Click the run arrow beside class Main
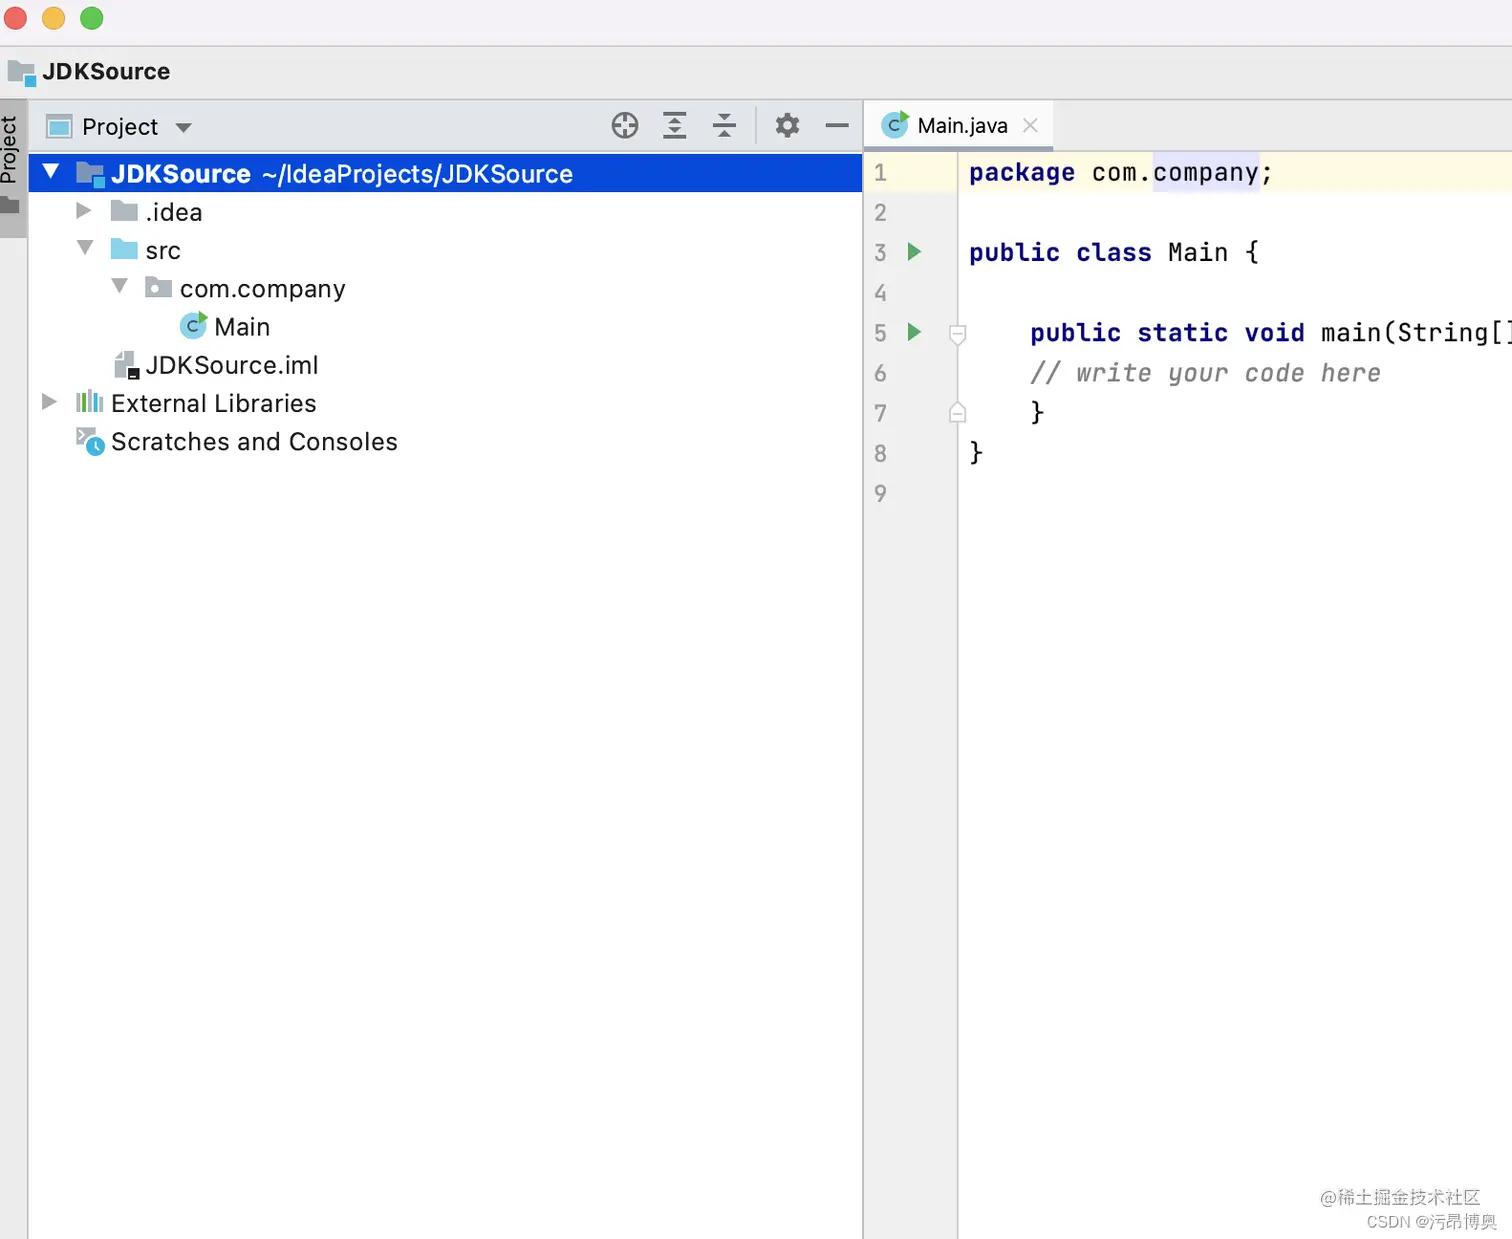 (x=914, y=251)
